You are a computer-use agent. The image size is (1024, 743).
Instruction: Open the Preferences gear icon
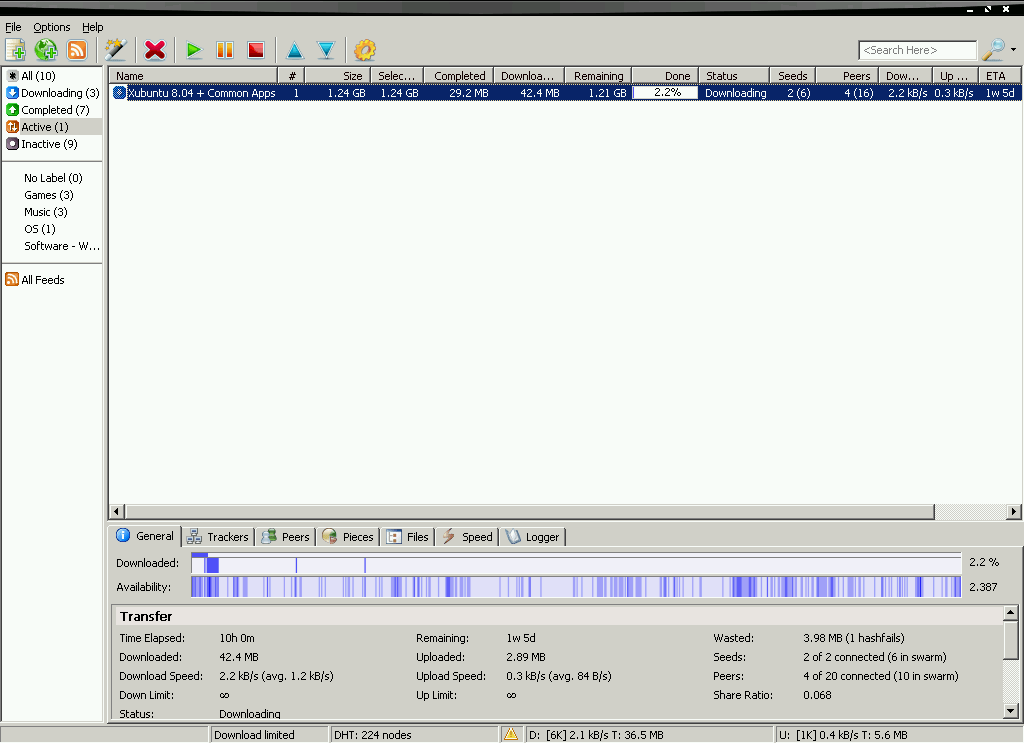pyautogui.click(x=364, y=50)
